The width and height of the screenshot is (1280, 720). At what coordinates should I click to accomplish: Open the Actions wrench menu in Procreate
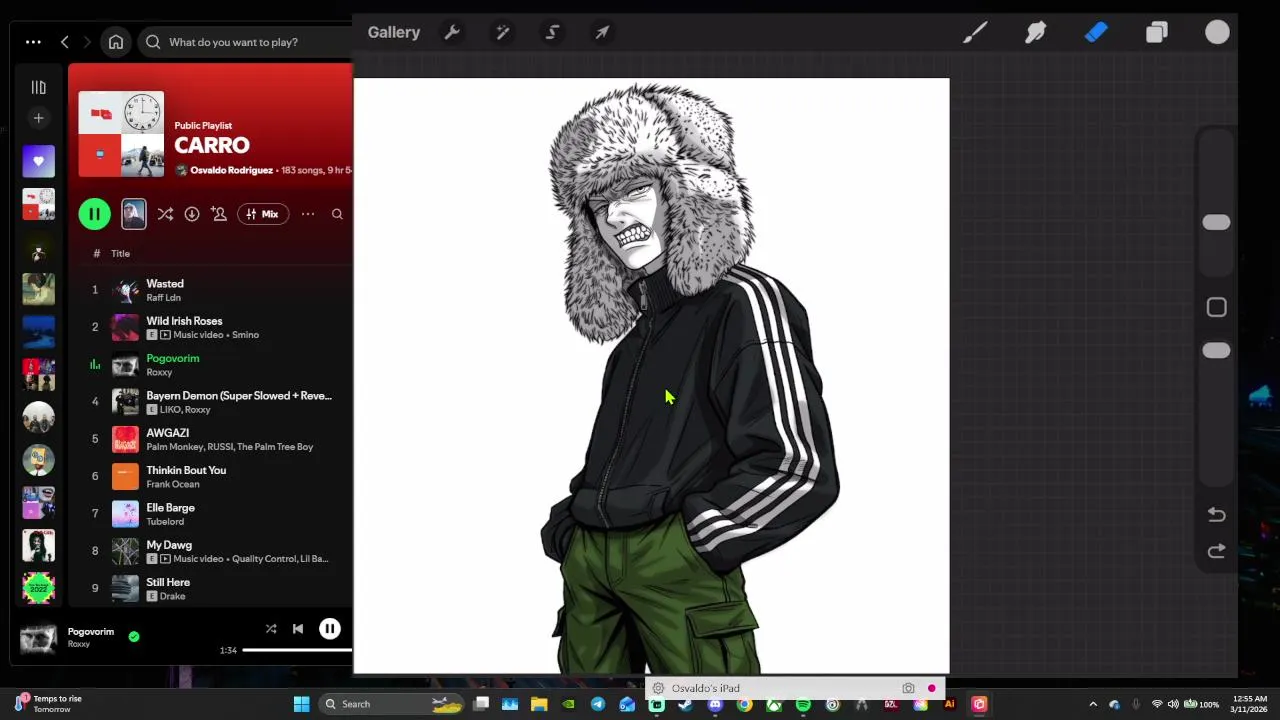(452, 32)
